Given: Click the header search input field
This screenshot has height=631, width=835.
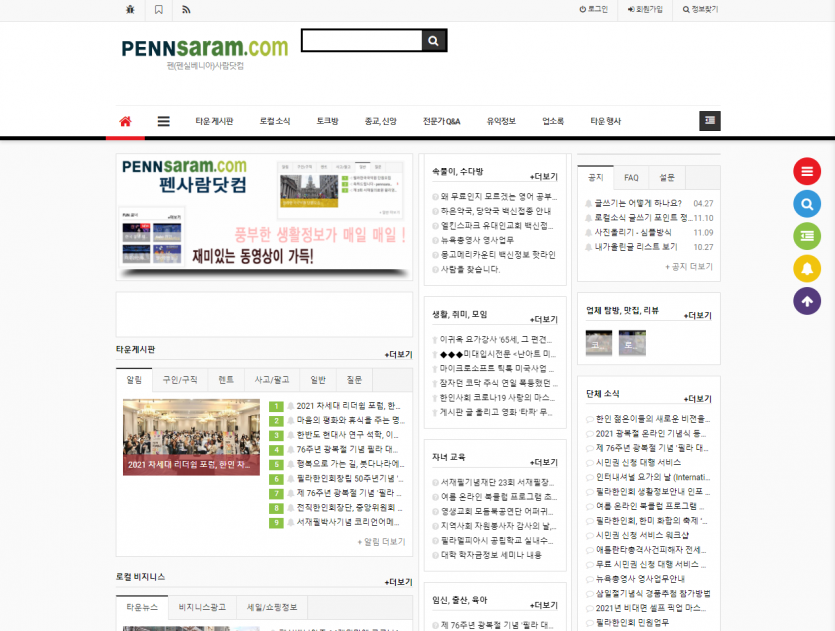Looking at the screenshot, I should point(360,41).
